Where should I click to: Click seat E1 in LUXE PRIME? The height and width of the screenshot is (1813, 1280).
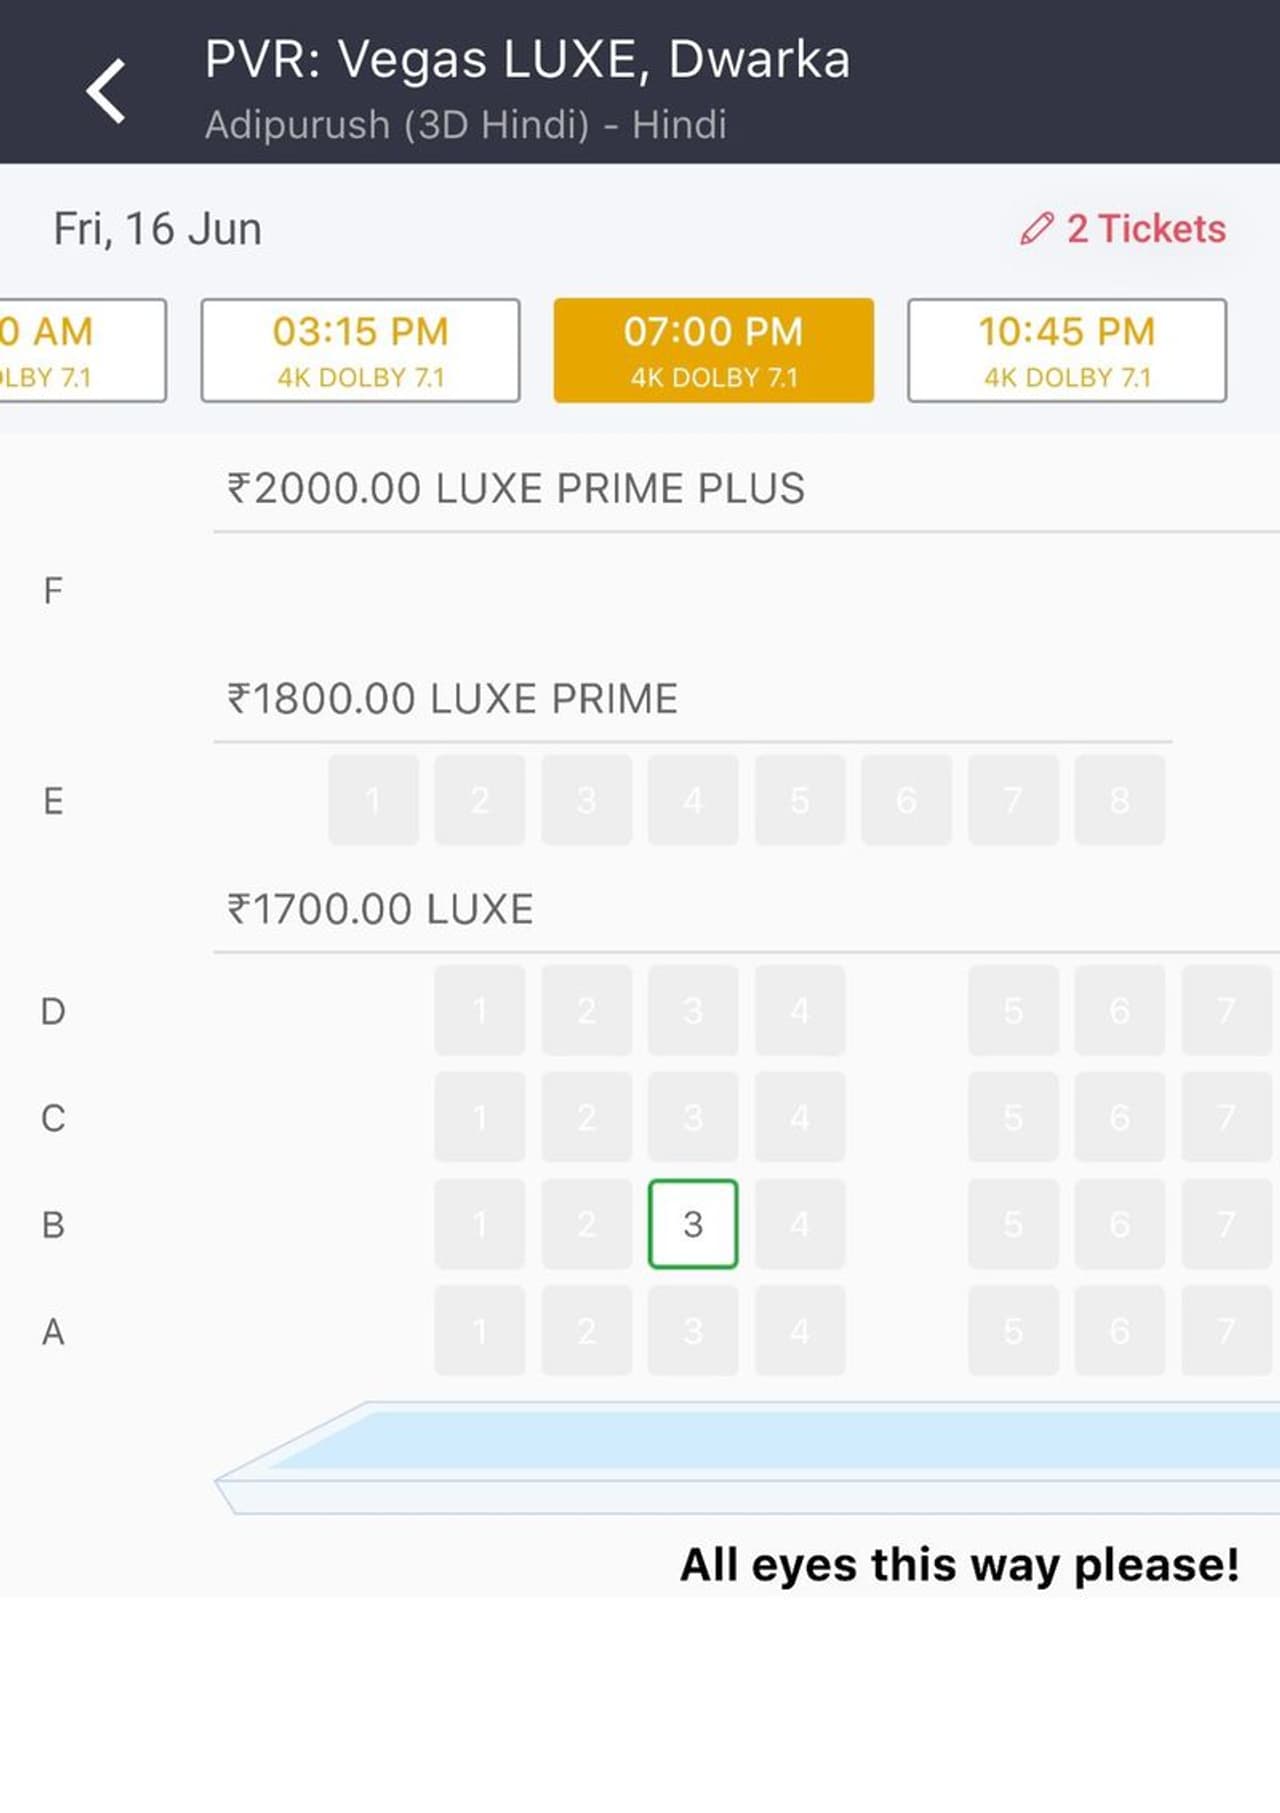pos(373,800)
